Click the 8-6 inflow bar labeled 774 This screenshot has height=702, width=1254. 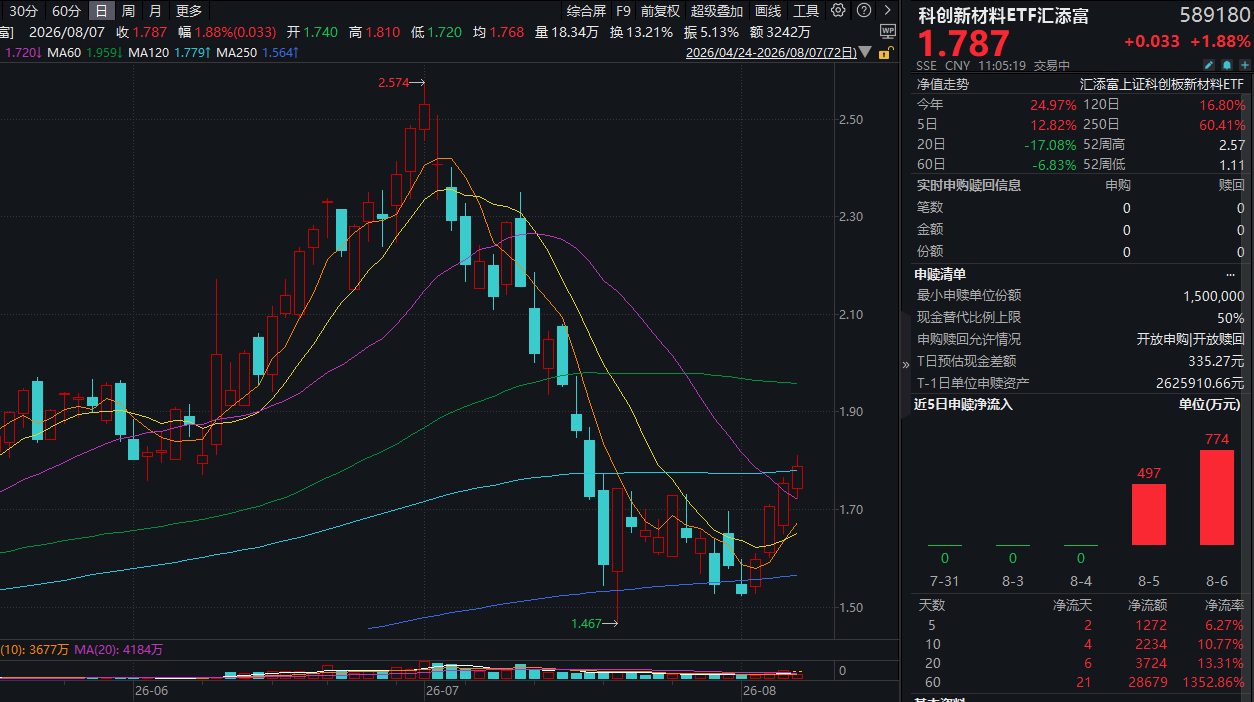point(1217,497)
